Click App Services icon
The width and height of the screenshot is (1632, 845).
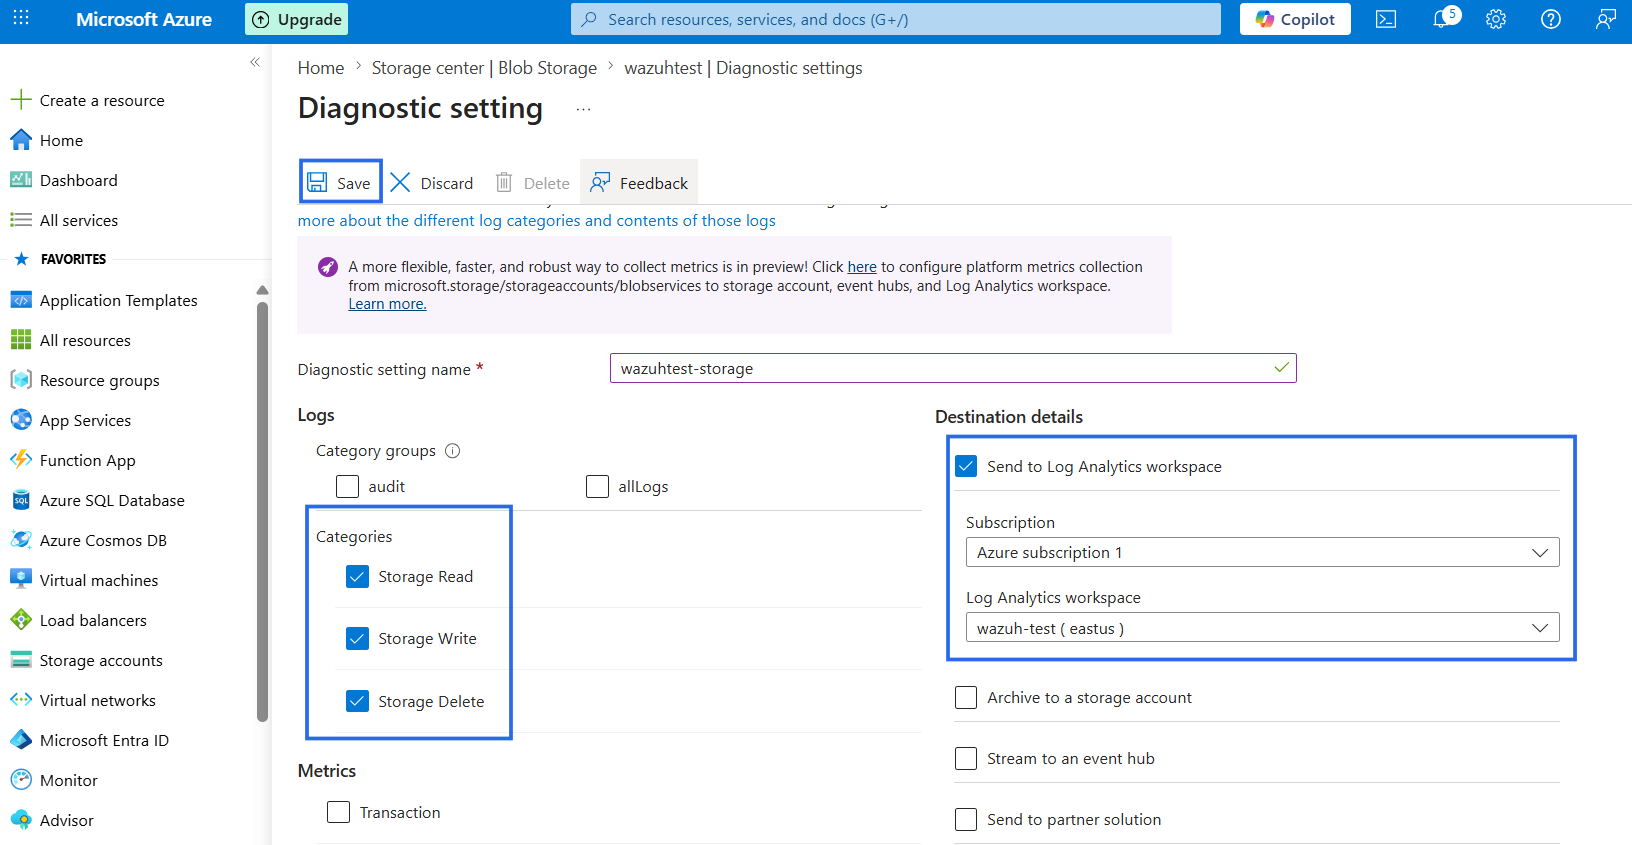click(x=21, y=420)
